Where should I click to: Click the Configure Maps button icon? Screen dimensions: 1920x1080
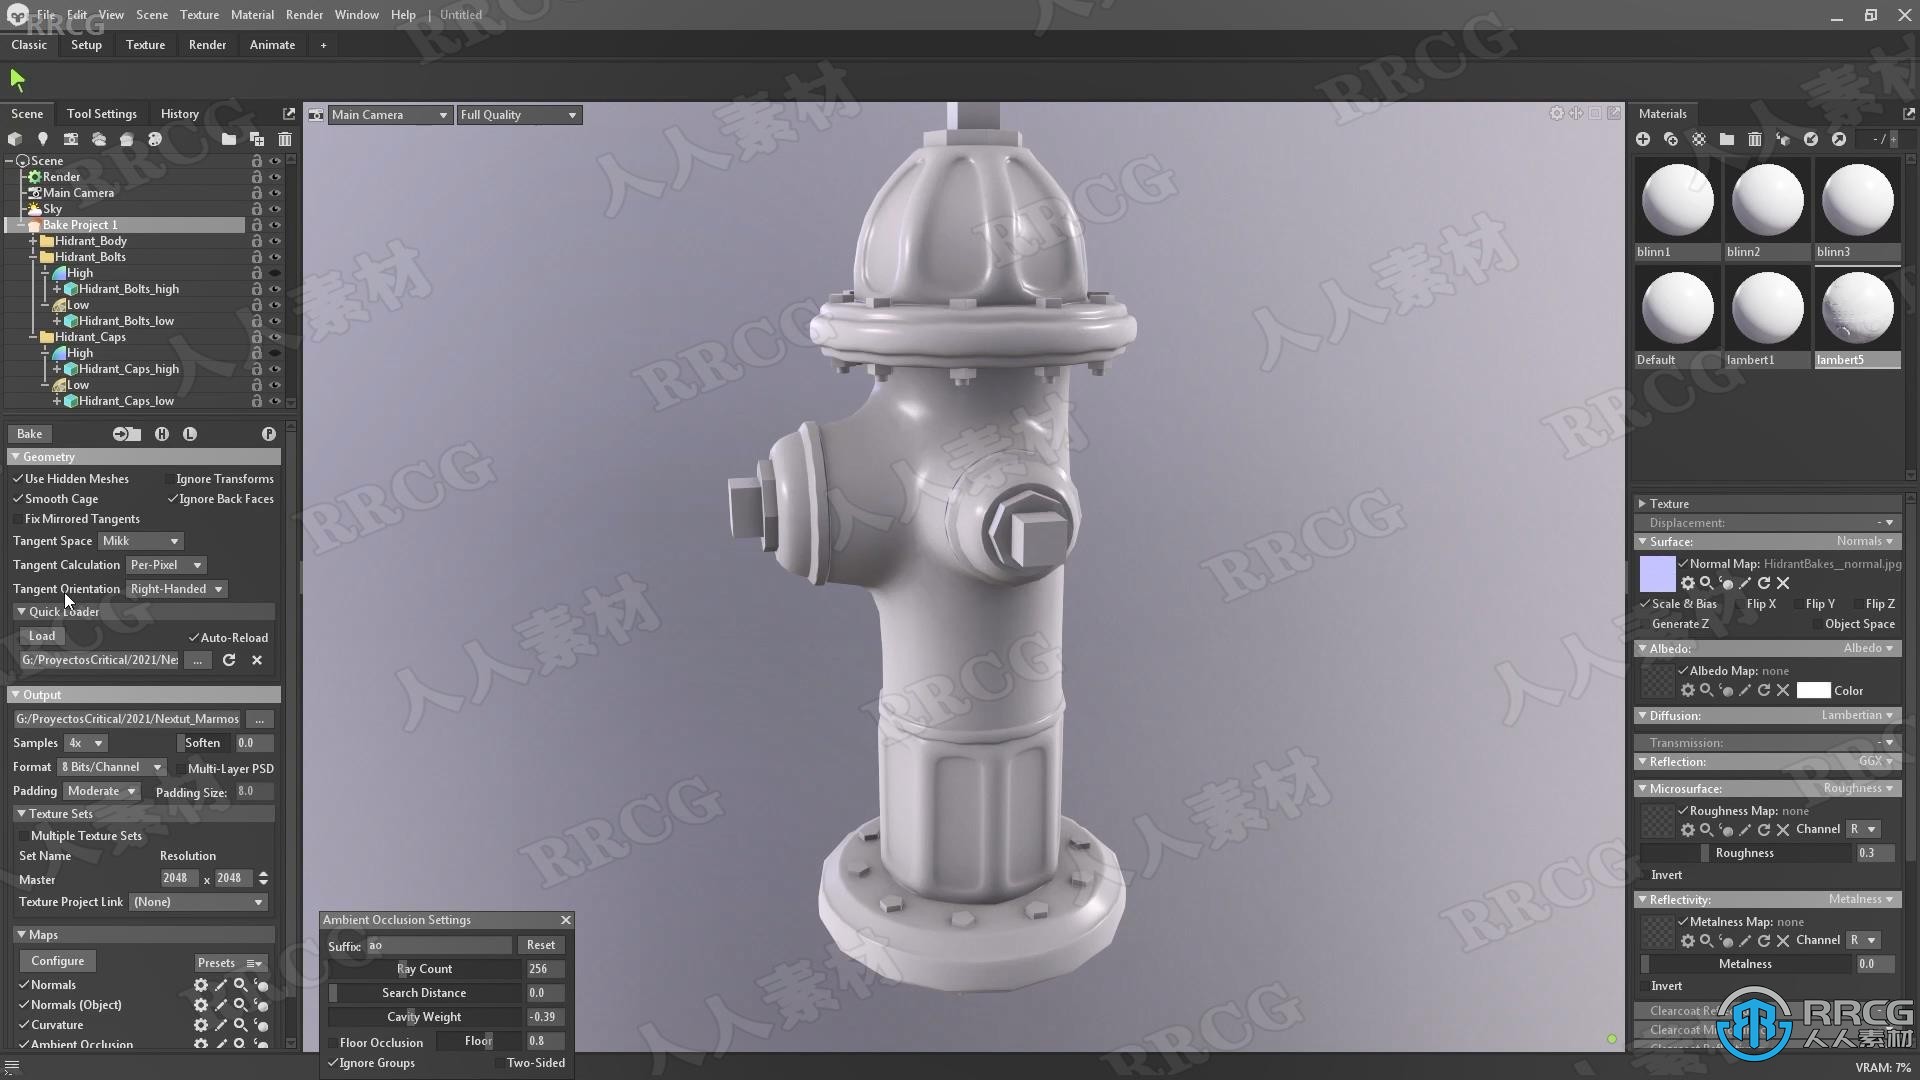point(55,959)
